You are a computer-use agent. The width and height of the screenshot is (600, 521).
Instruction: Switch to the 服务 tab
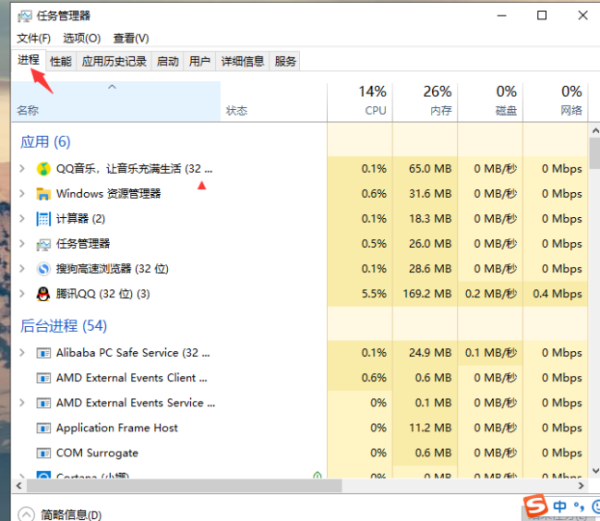[x=285, y=61]
